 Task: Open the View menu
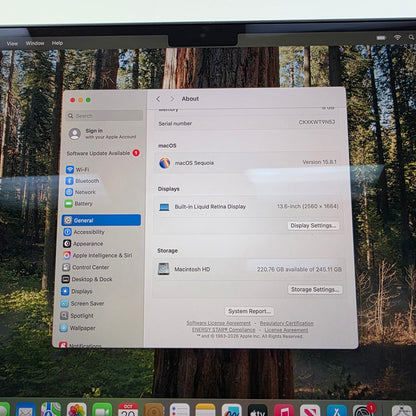click(x=12, y=43)
